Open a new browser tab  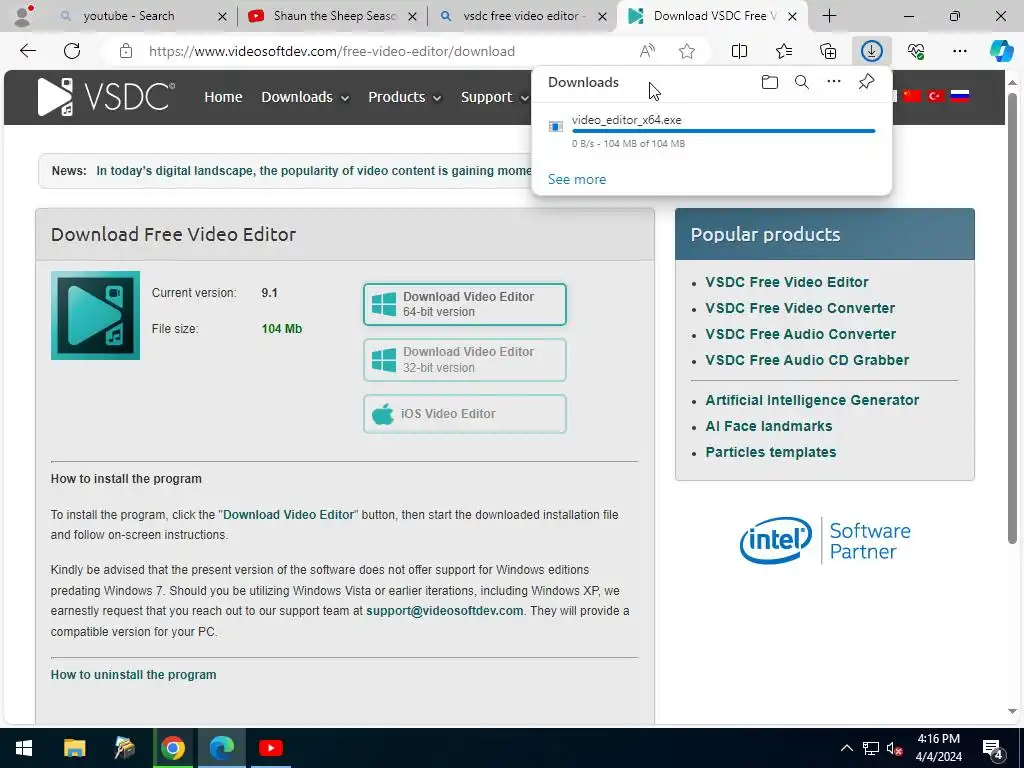[829, 16]
